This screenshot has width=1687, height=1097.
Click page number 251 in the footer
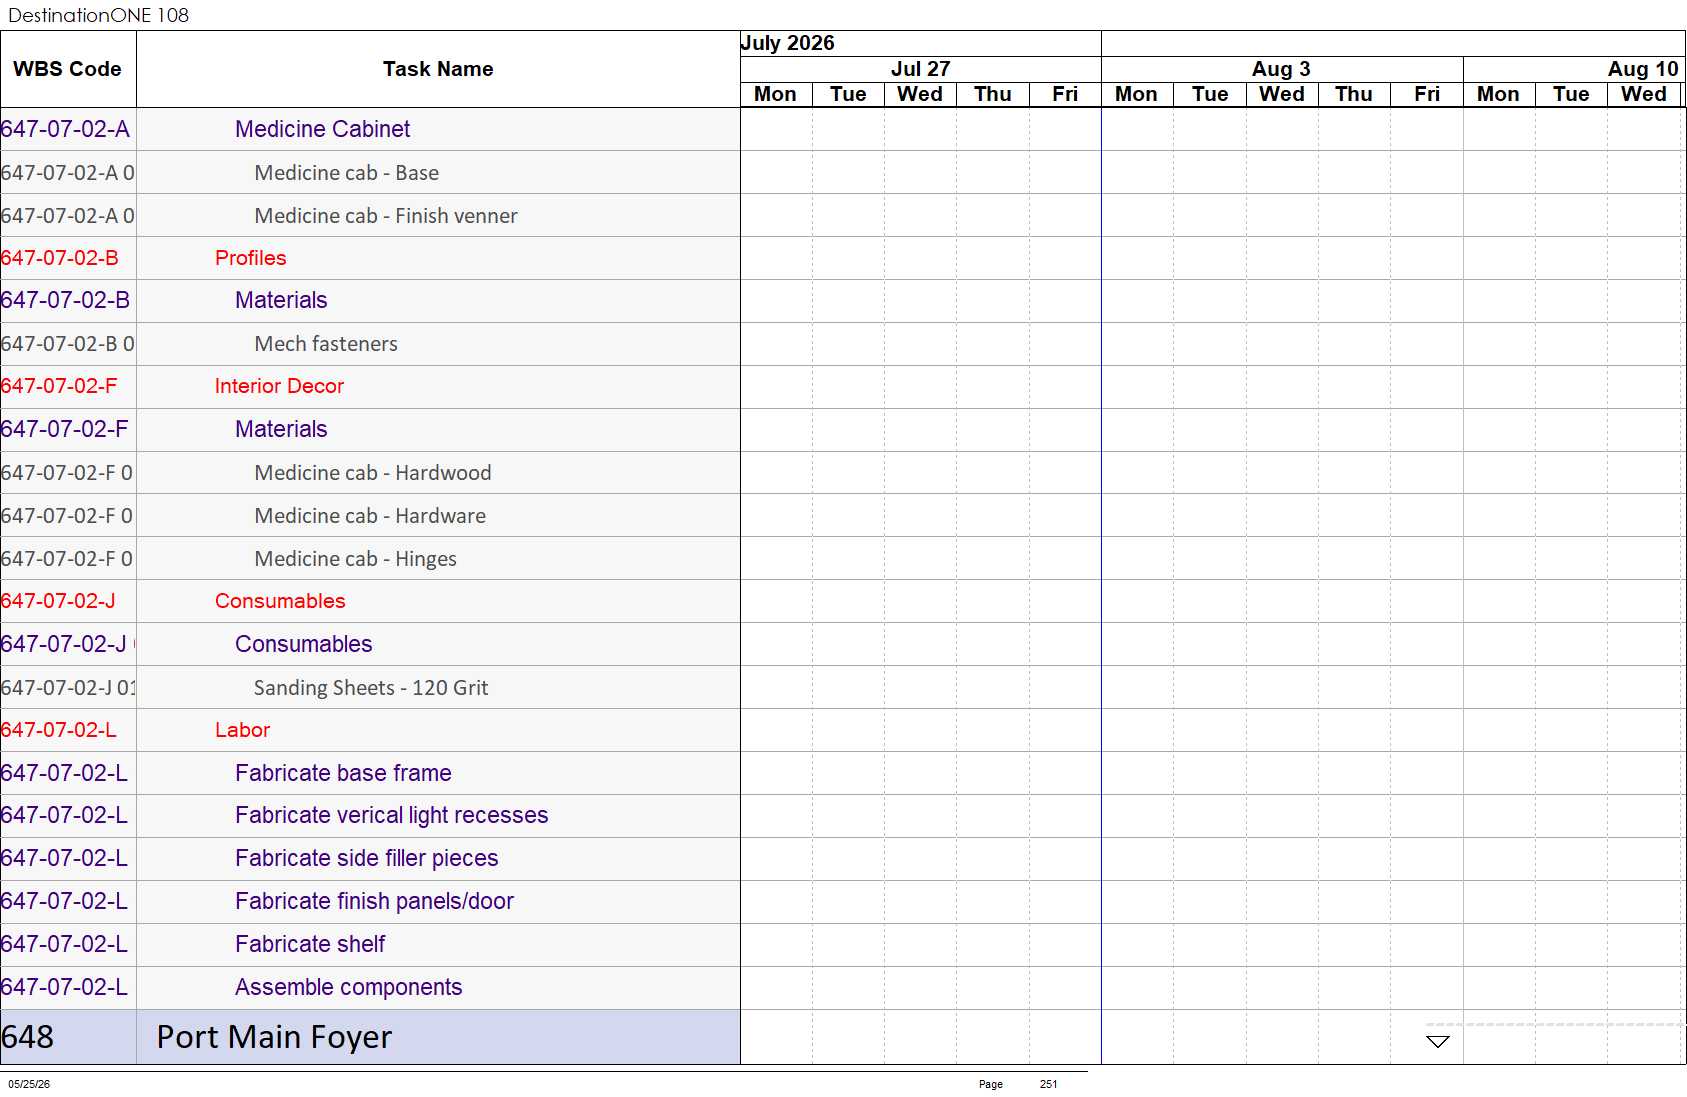point(1048,1084)
